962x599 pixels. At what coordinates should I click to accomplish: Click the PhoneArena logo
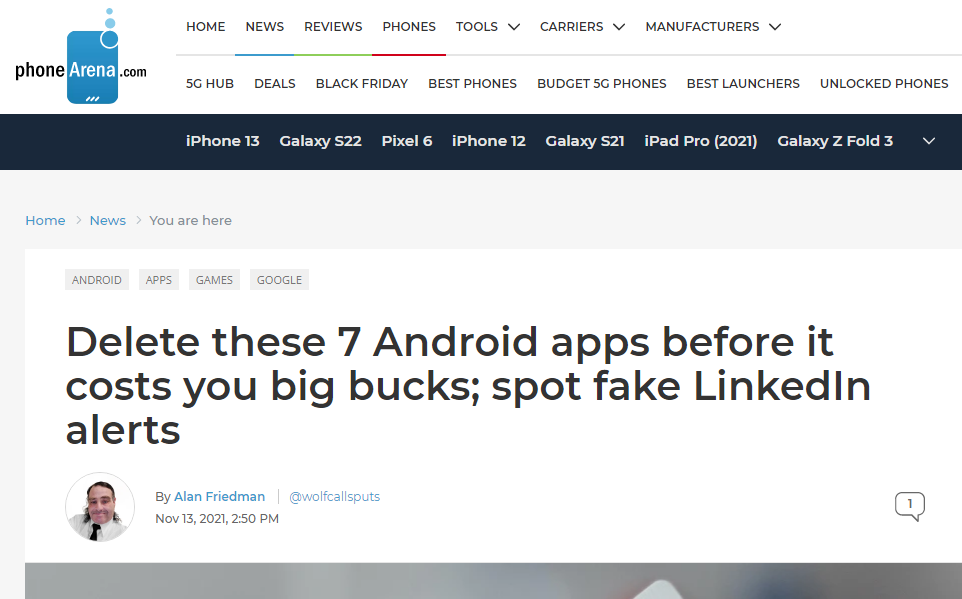[x=81, y=56]
